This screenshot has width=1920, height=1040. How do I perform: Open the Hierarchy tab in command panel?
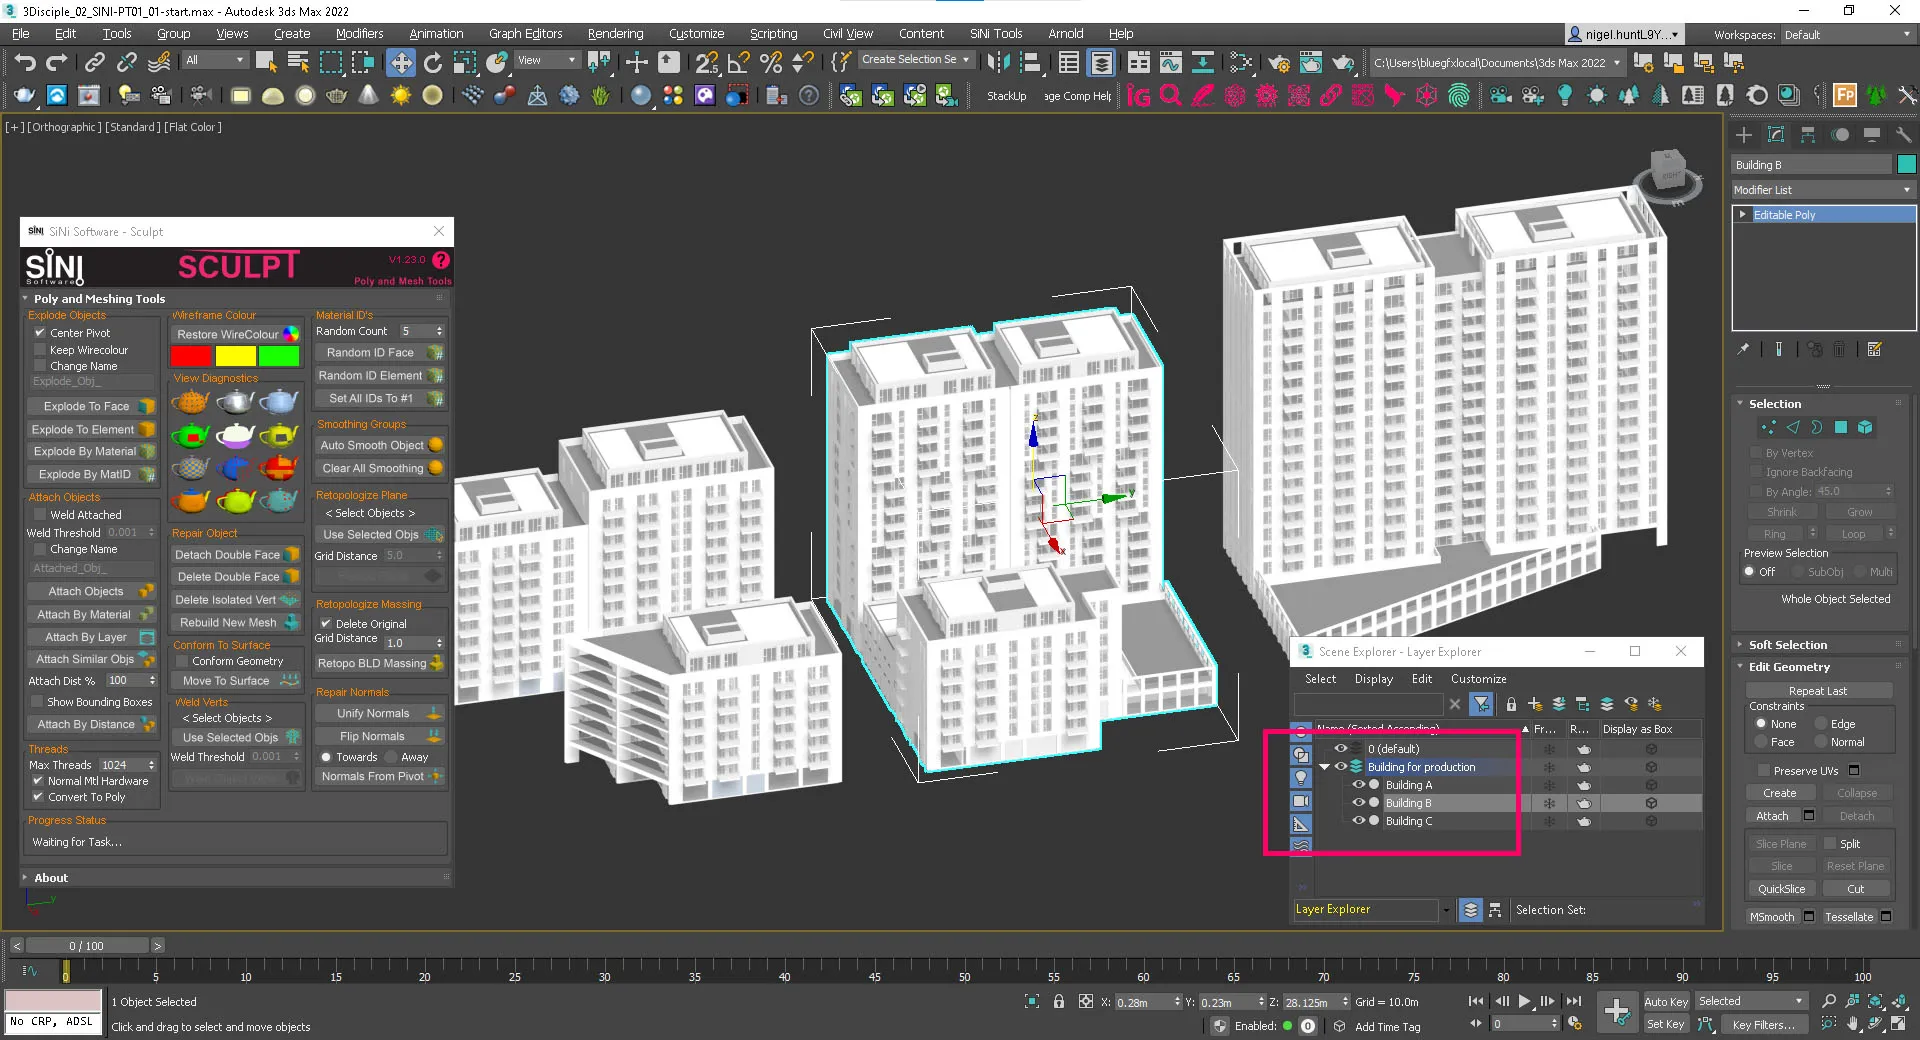[1808, 134]
